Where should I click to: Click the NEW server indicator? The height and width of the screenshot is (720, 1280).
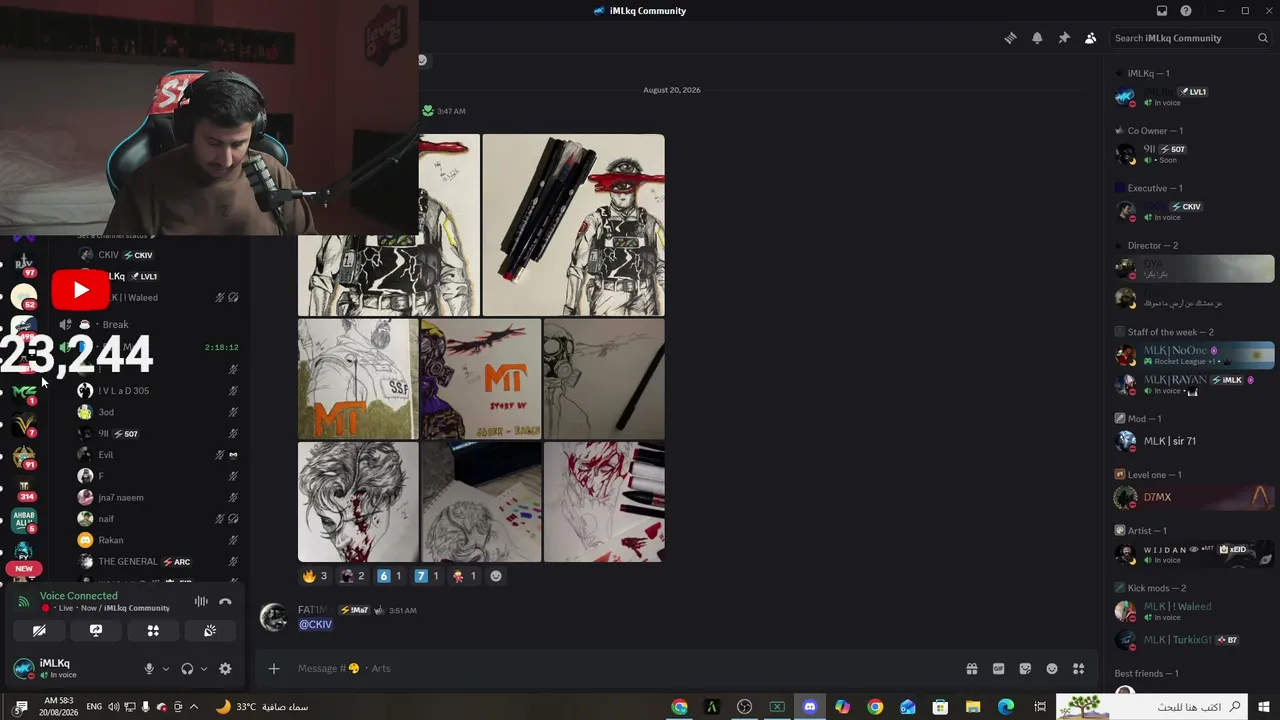[x=24, y=569]
